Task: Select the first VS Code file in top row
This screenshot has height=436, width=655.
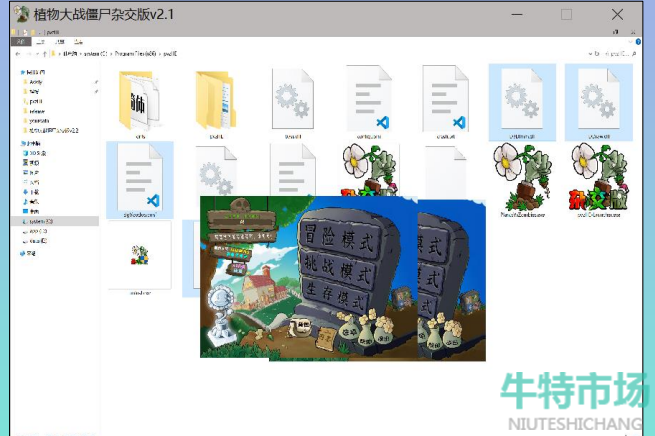Action: point(369,99)
